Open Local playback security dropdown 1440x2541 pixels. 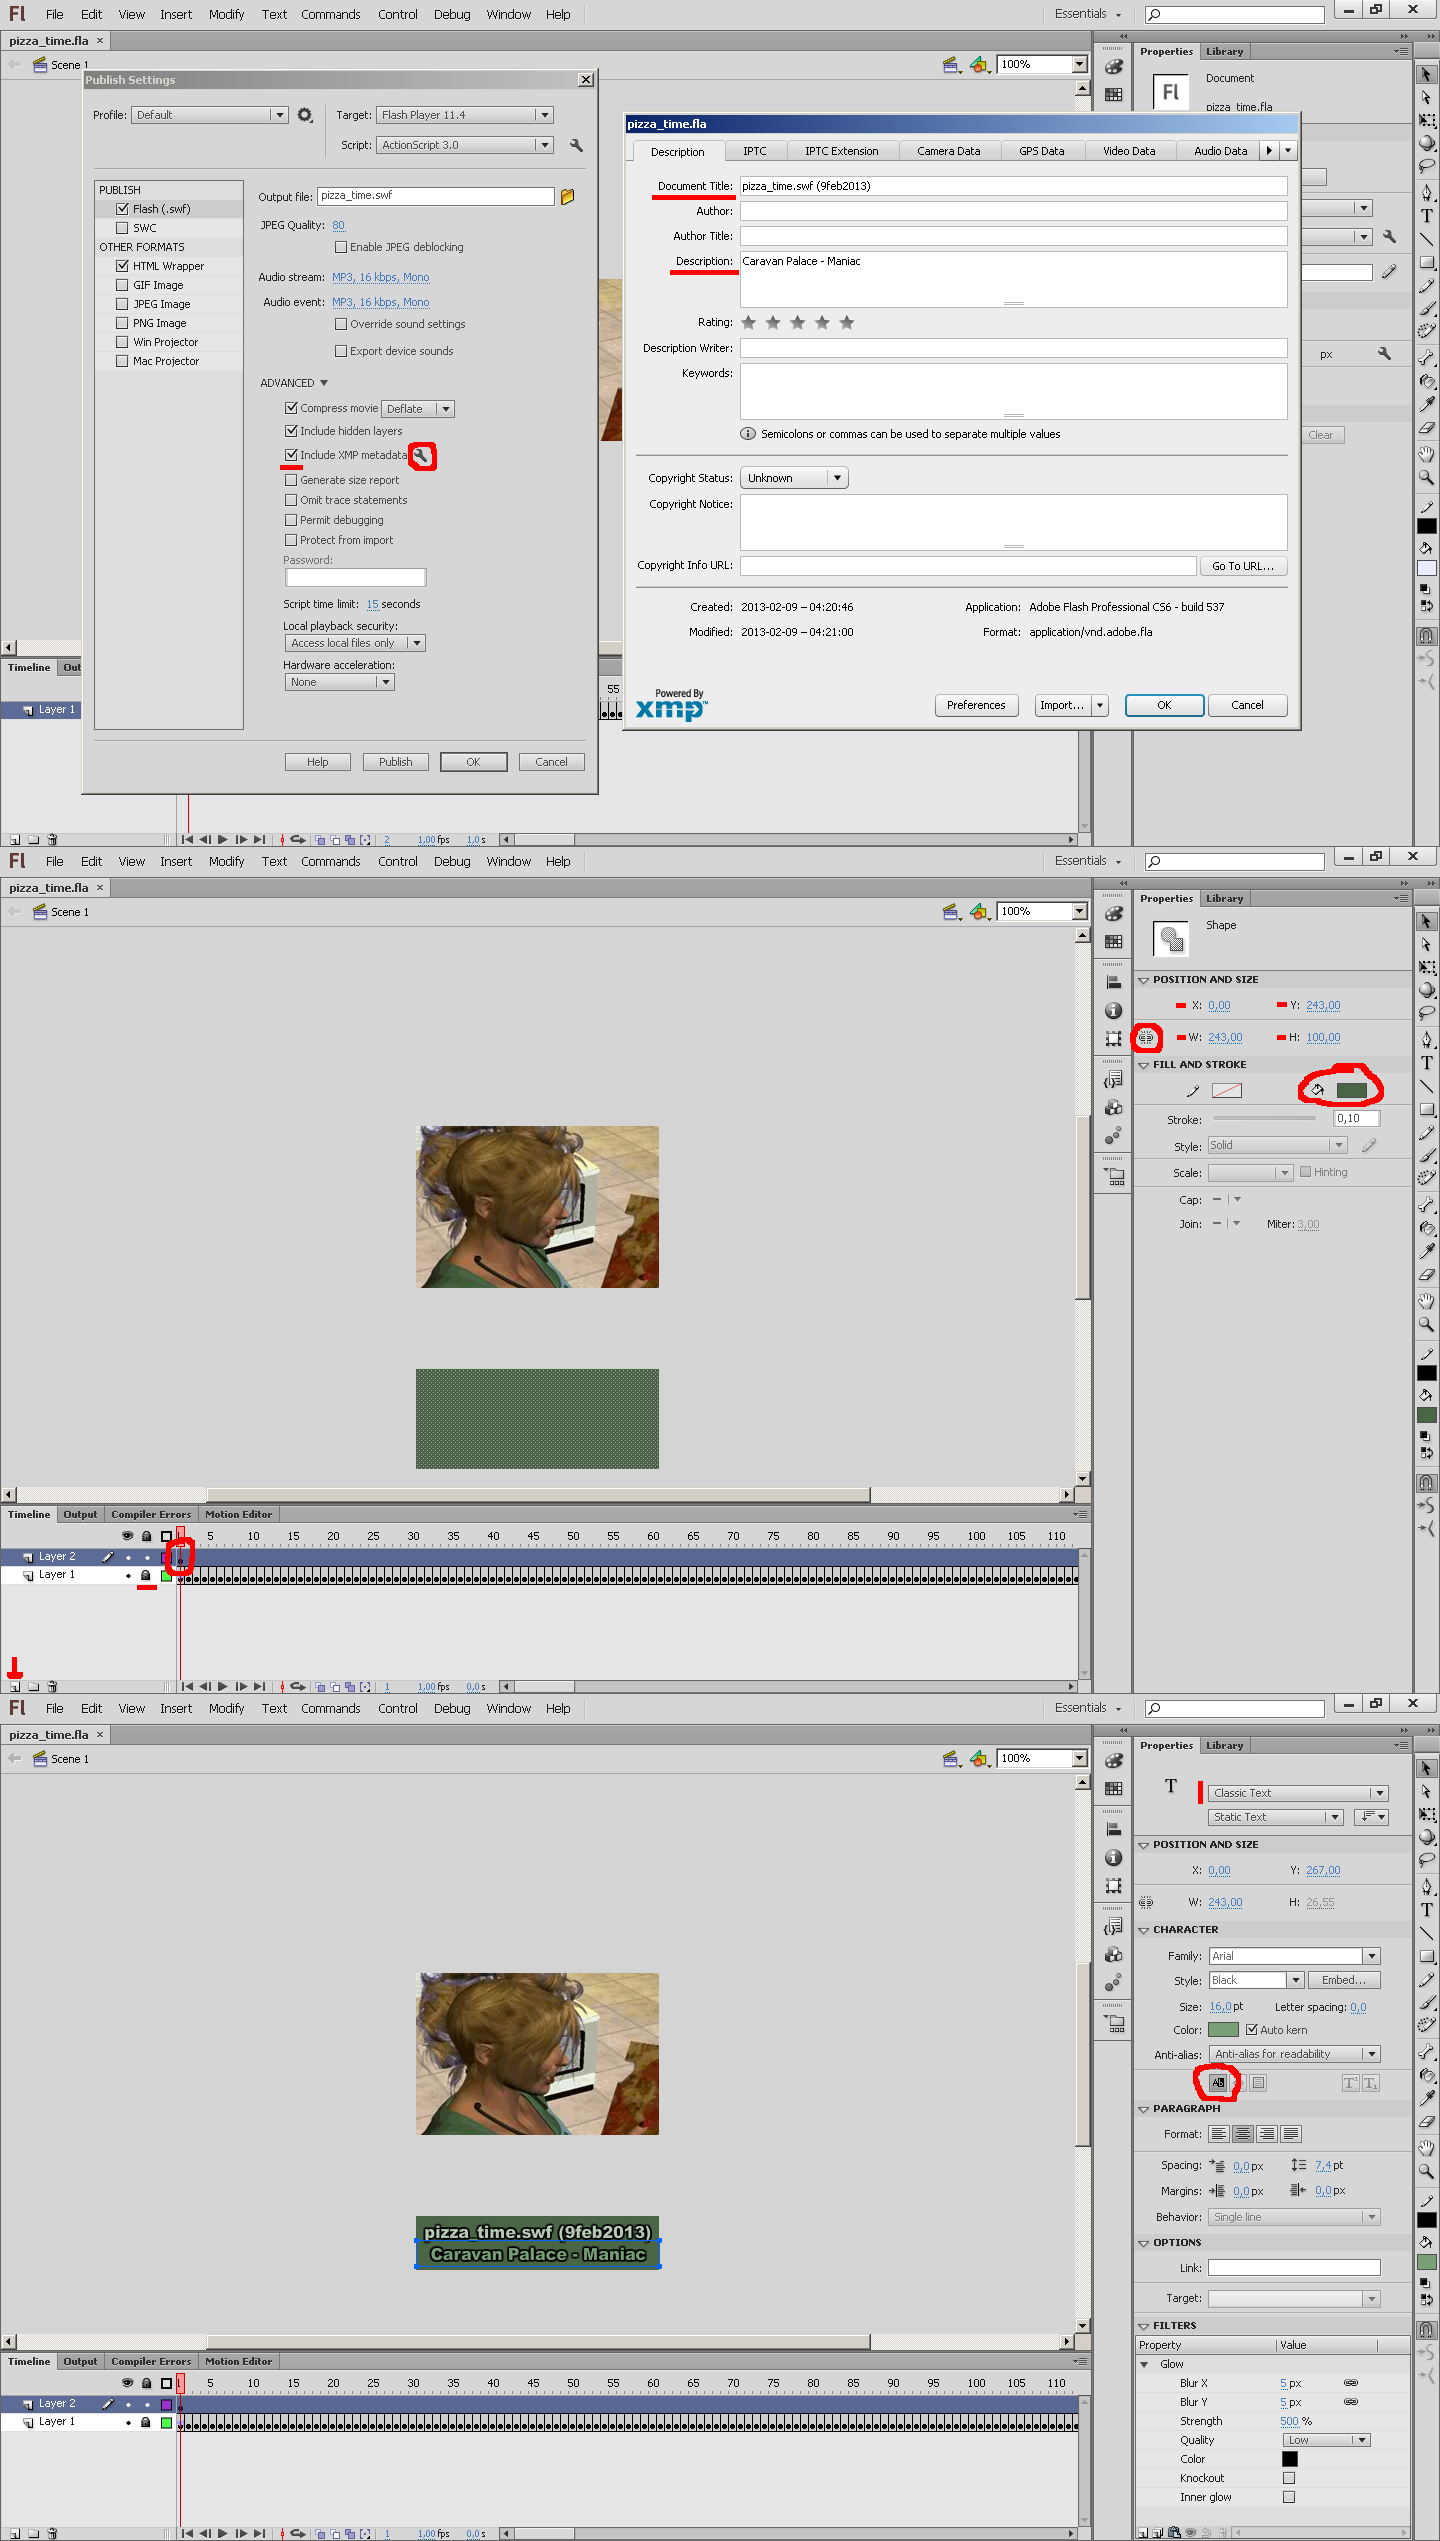pos(355,643)
